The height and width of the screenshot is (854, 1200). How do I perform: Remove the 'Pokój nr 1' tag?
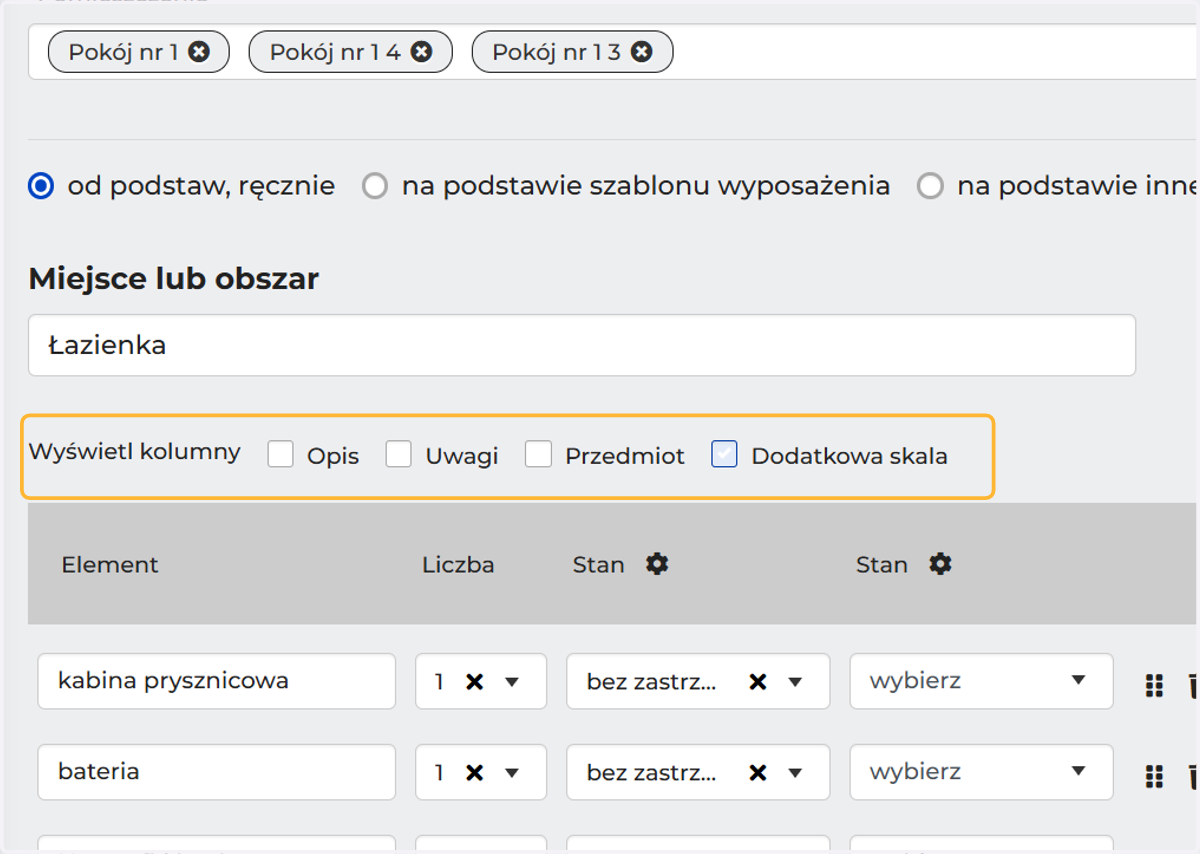pyautogui.click(x=199, y=52)
